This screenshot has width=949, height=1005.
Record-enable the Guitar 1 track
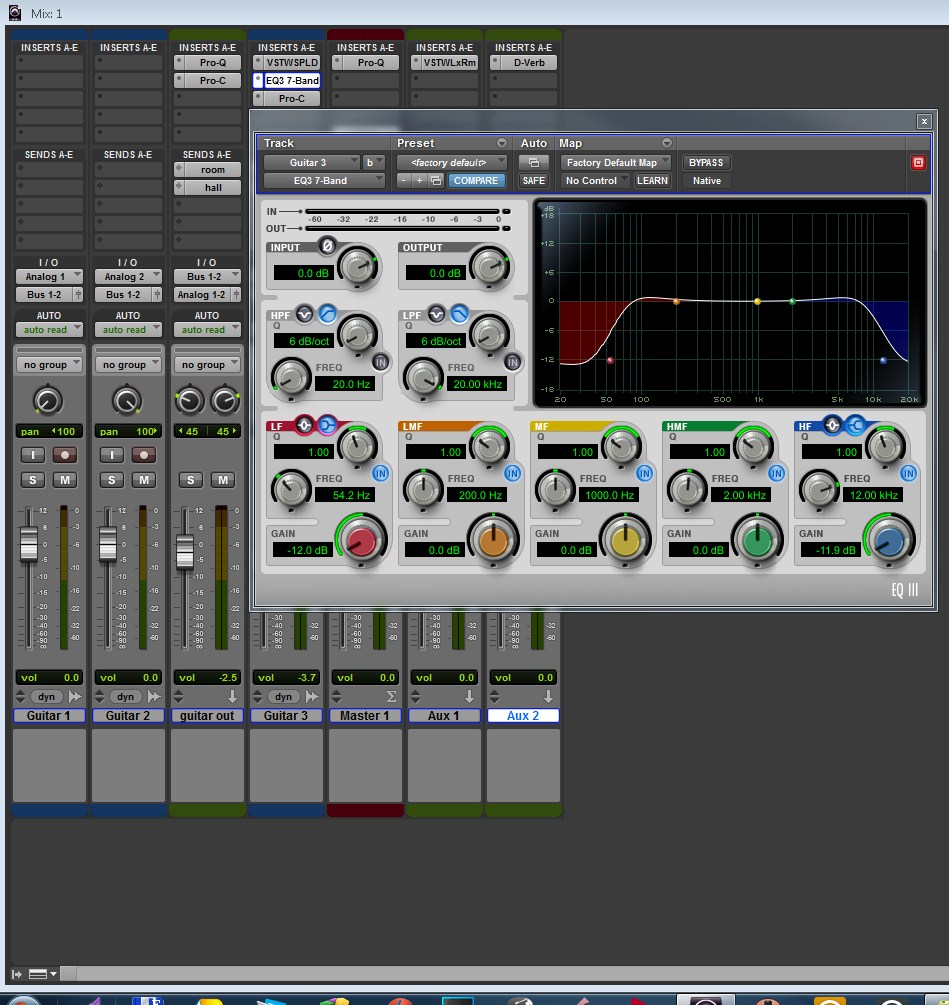point(65,455)
